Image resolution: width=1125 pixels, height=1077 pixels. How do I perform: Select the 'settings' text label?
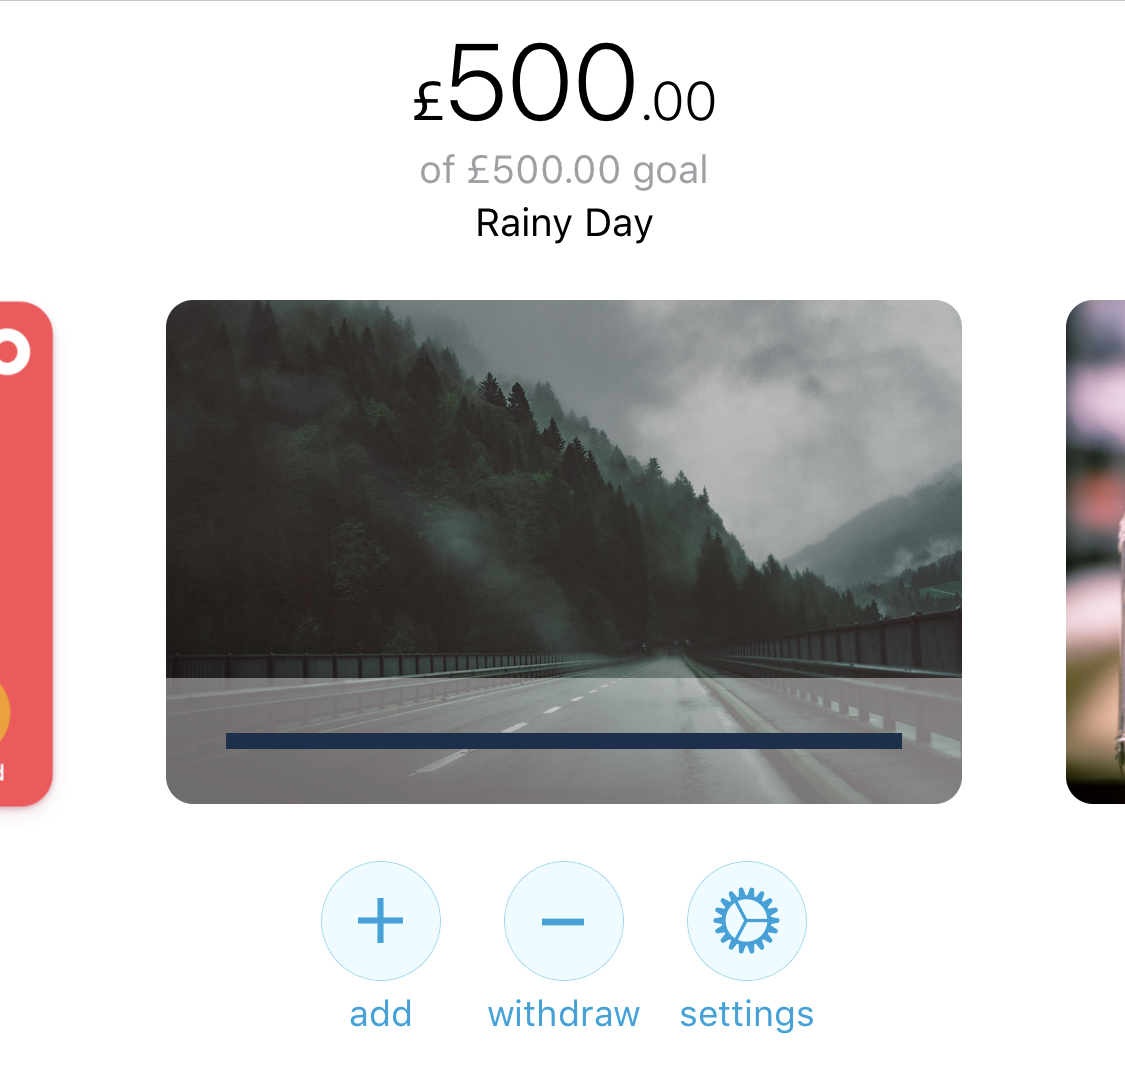746,1015
